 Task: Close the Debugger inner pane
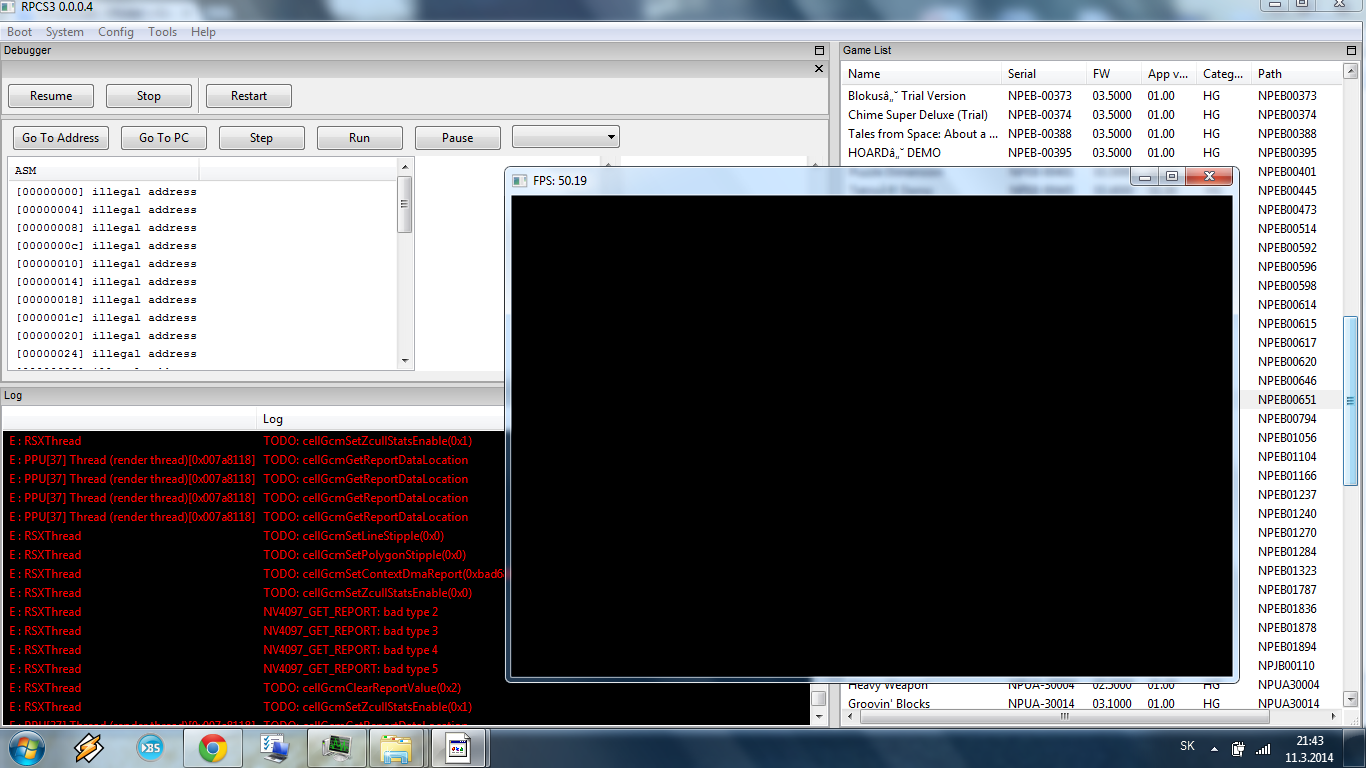(x=819, y=69)
